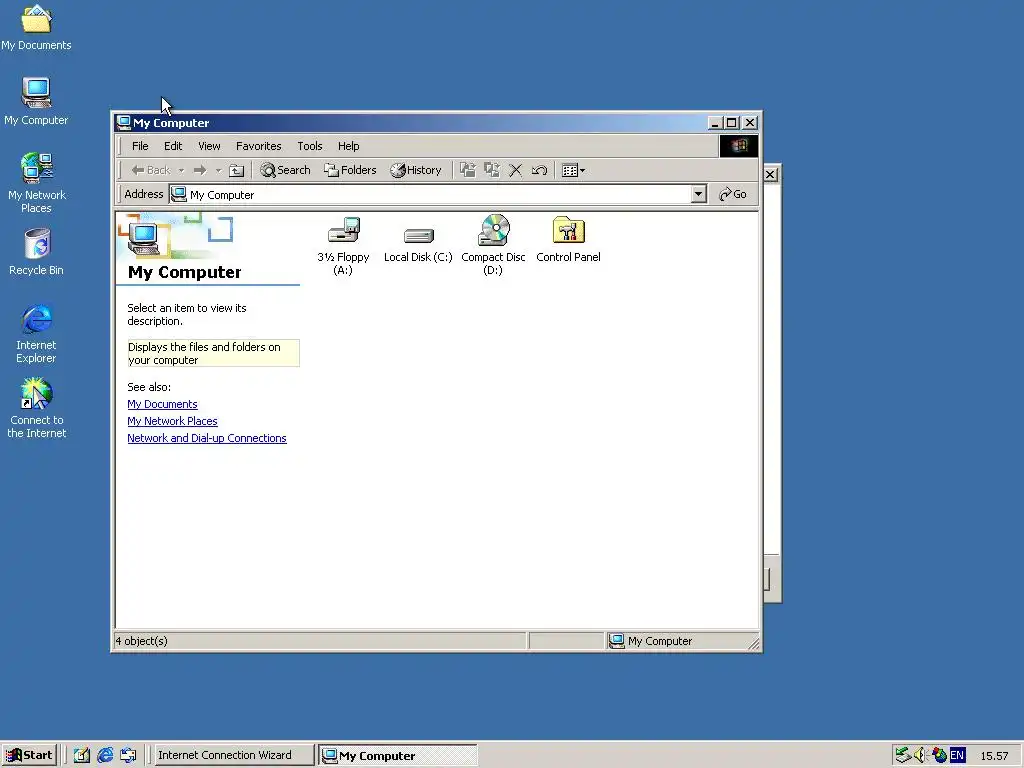Select the My Computer desktop icon
The image size is (1024, 768).
[37, 101]
